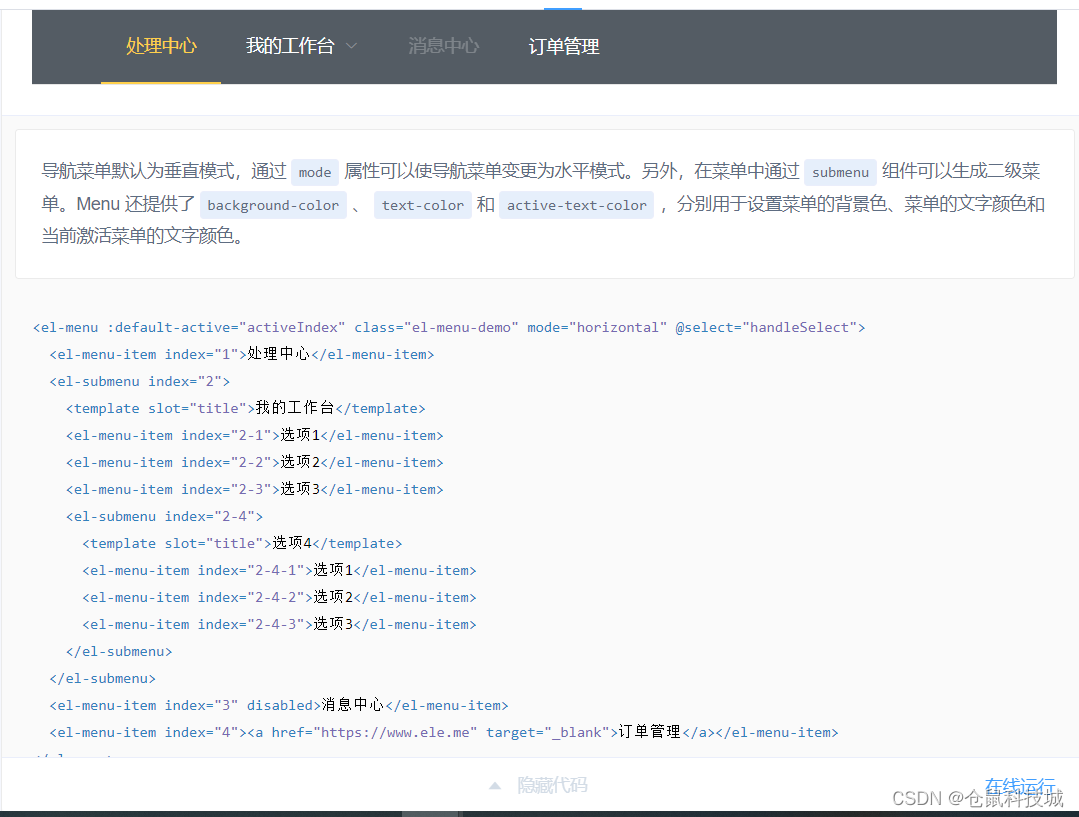
Task: Click the index="2-2" 选项2 code line
Action: pyautogui.click(x=255, y=463)
